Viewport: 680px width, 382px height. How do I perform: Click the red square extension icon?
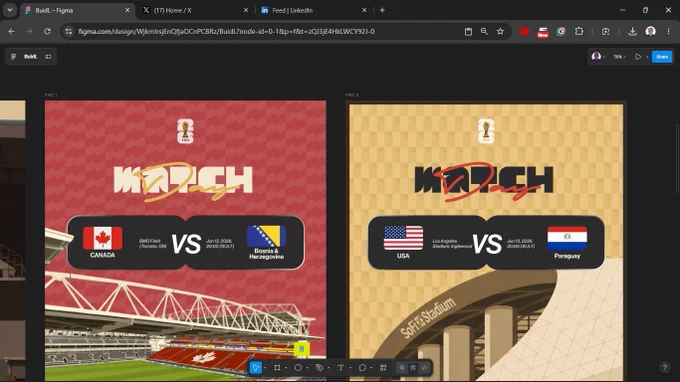(x=524, y=31)
